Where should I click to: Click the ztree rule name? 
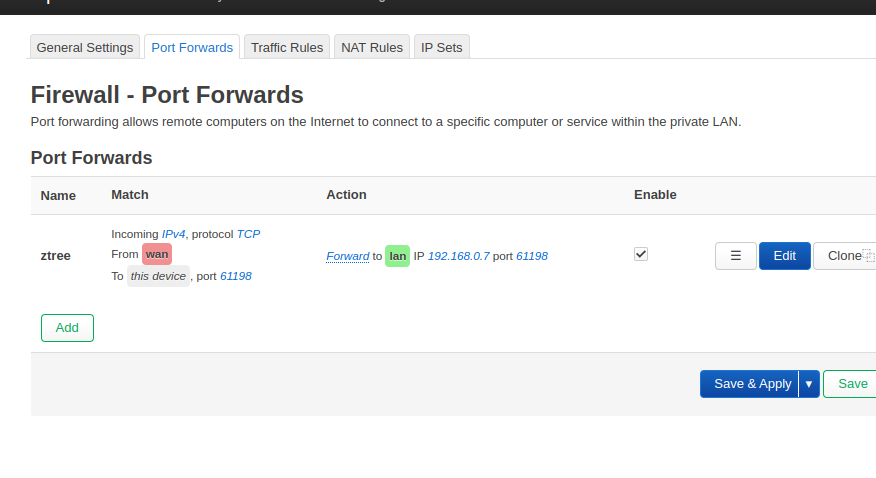coord(55,256)
